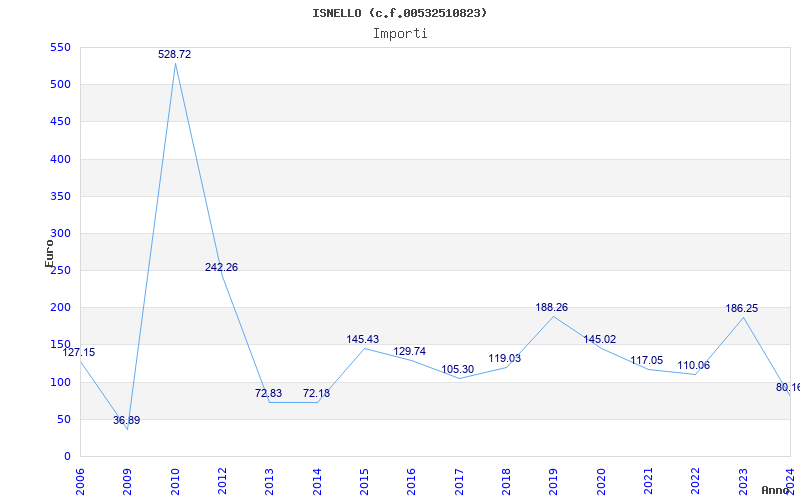Click the x-axis year 2010

(174, 482)
